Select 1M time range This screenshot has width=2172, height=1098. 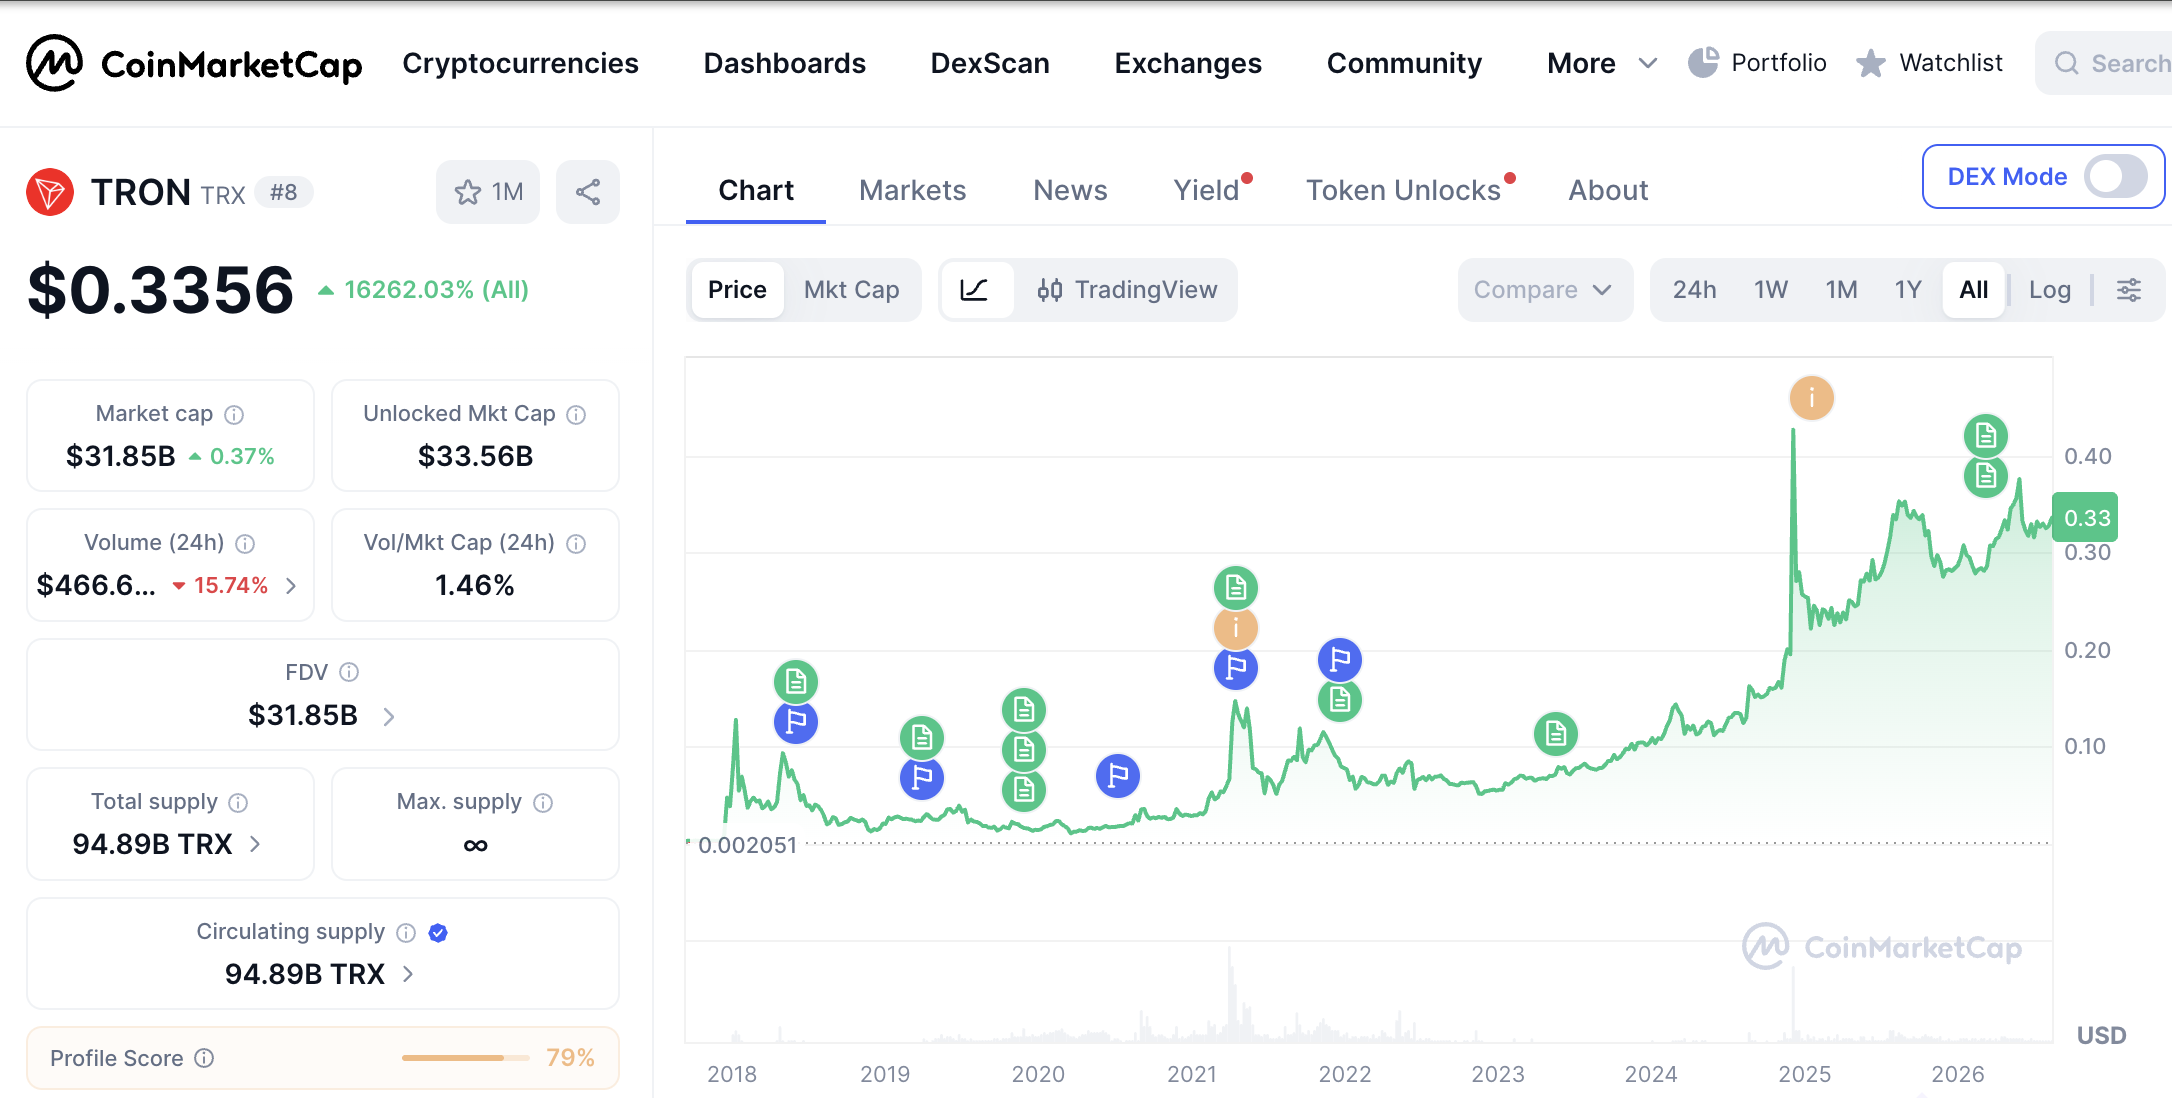1841,290
